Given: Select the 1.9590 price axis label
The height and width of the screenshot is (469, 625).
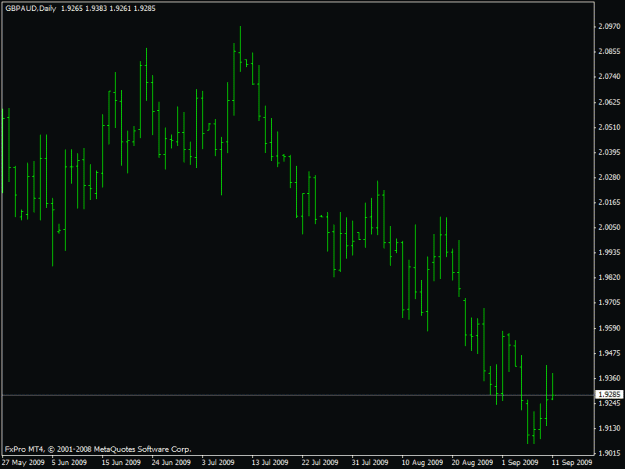Looking at the screenshot, I should click(609, 328).
